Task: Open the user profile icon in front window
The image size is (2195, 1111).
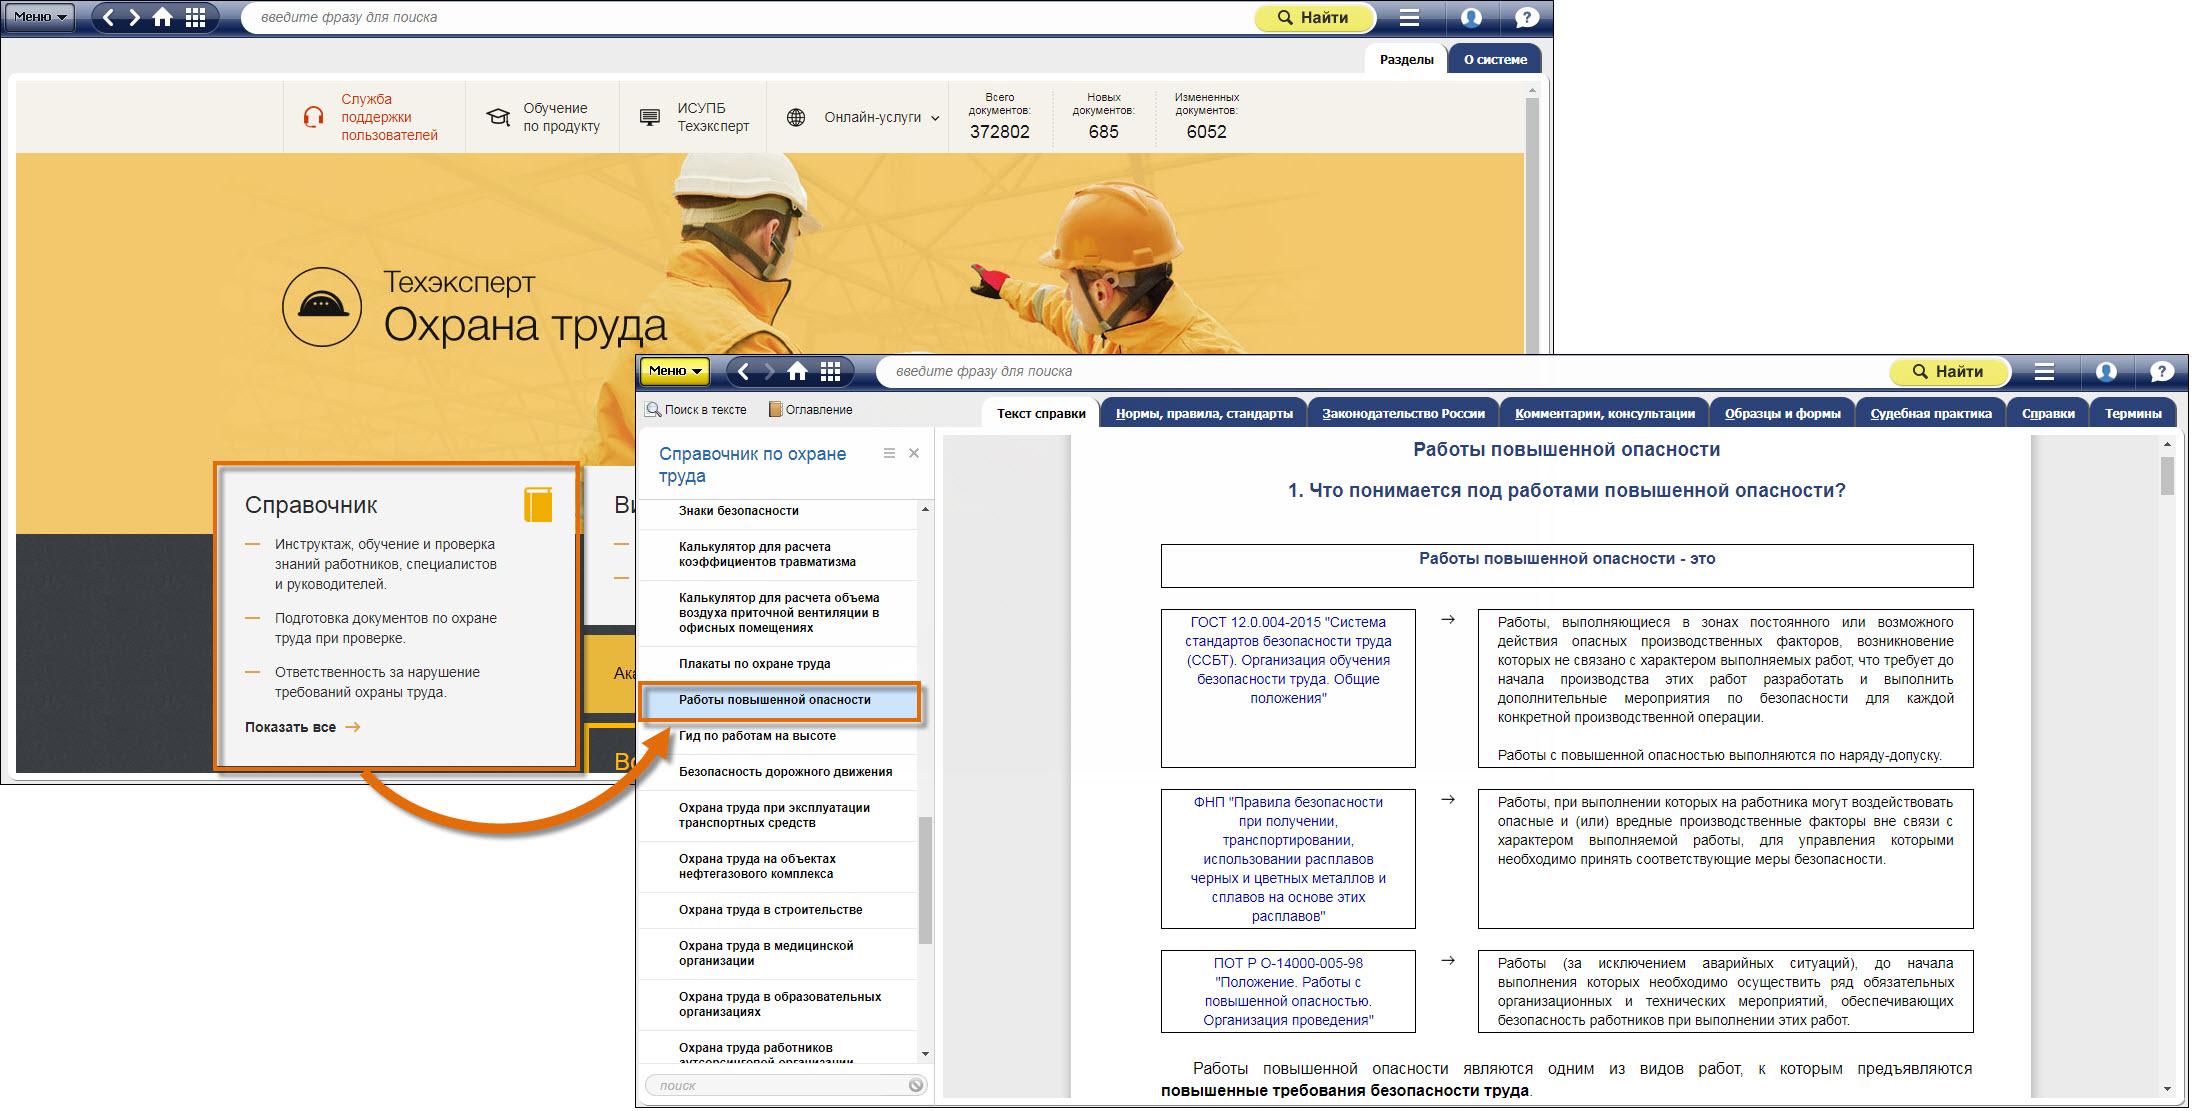Action: click(2106, 371)
